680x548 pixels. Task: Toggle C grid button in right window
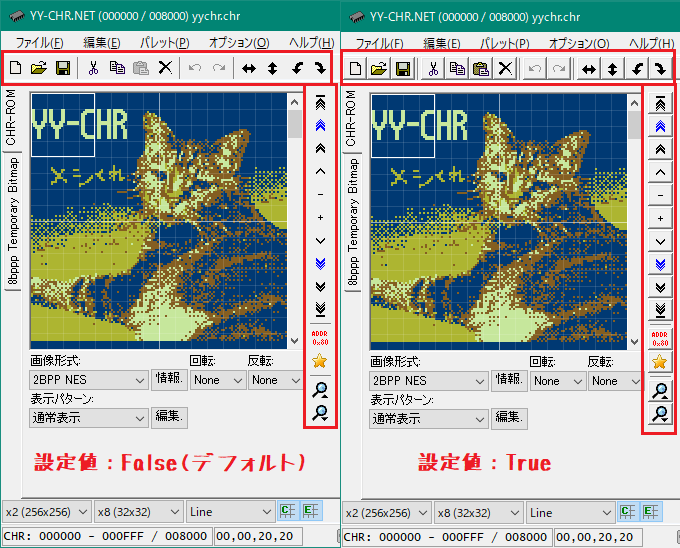628,512
